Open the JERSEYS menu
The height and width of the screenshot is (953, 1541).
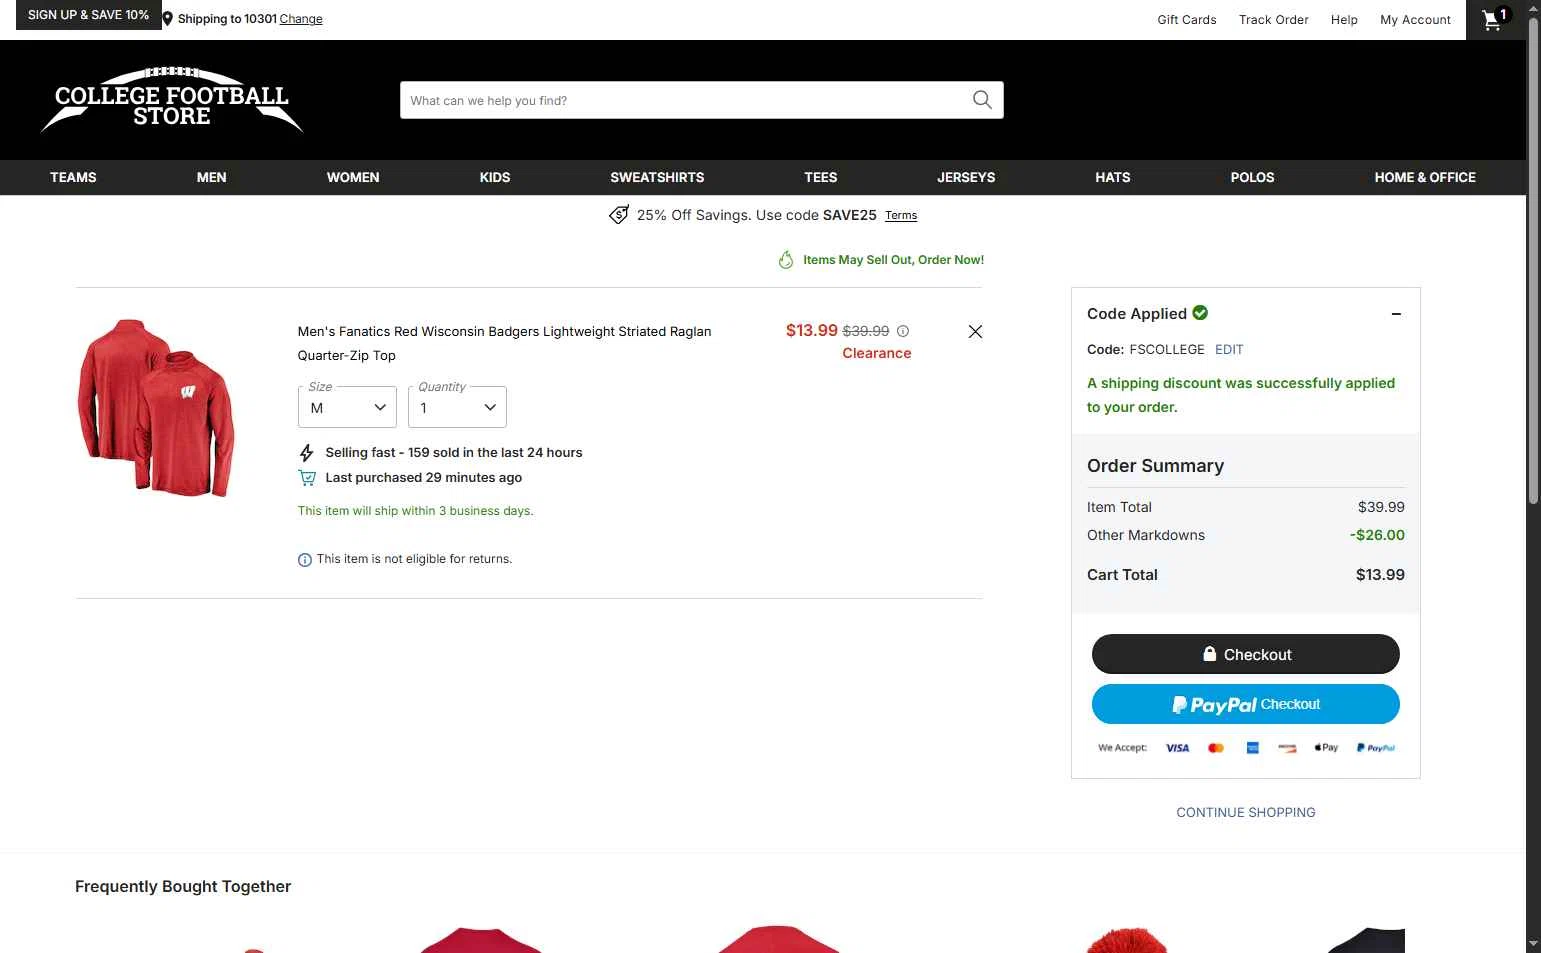click(x=966, y=177)
